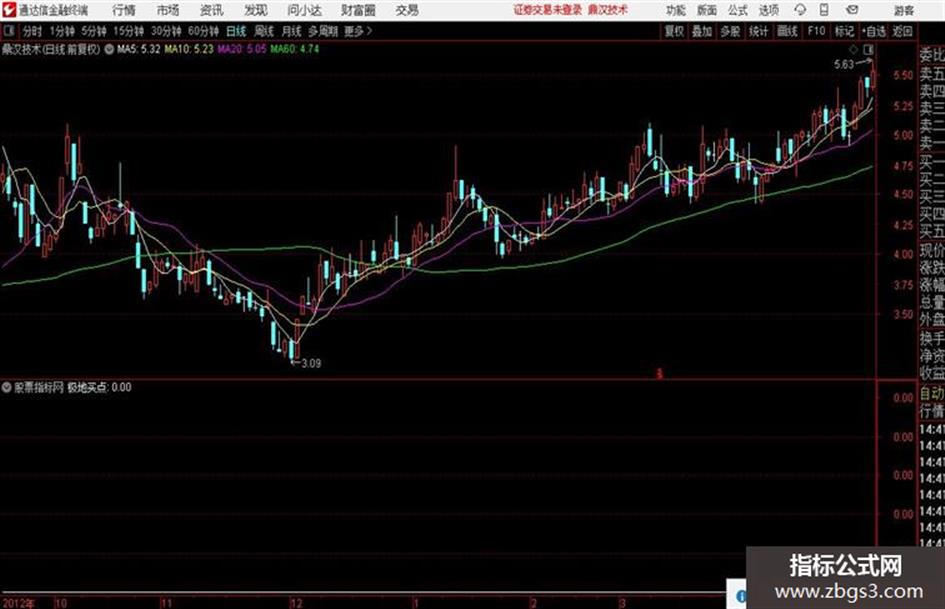Open the 财富圈 menu
Screen dimensions: 945x609
click(x=358, y=10)
